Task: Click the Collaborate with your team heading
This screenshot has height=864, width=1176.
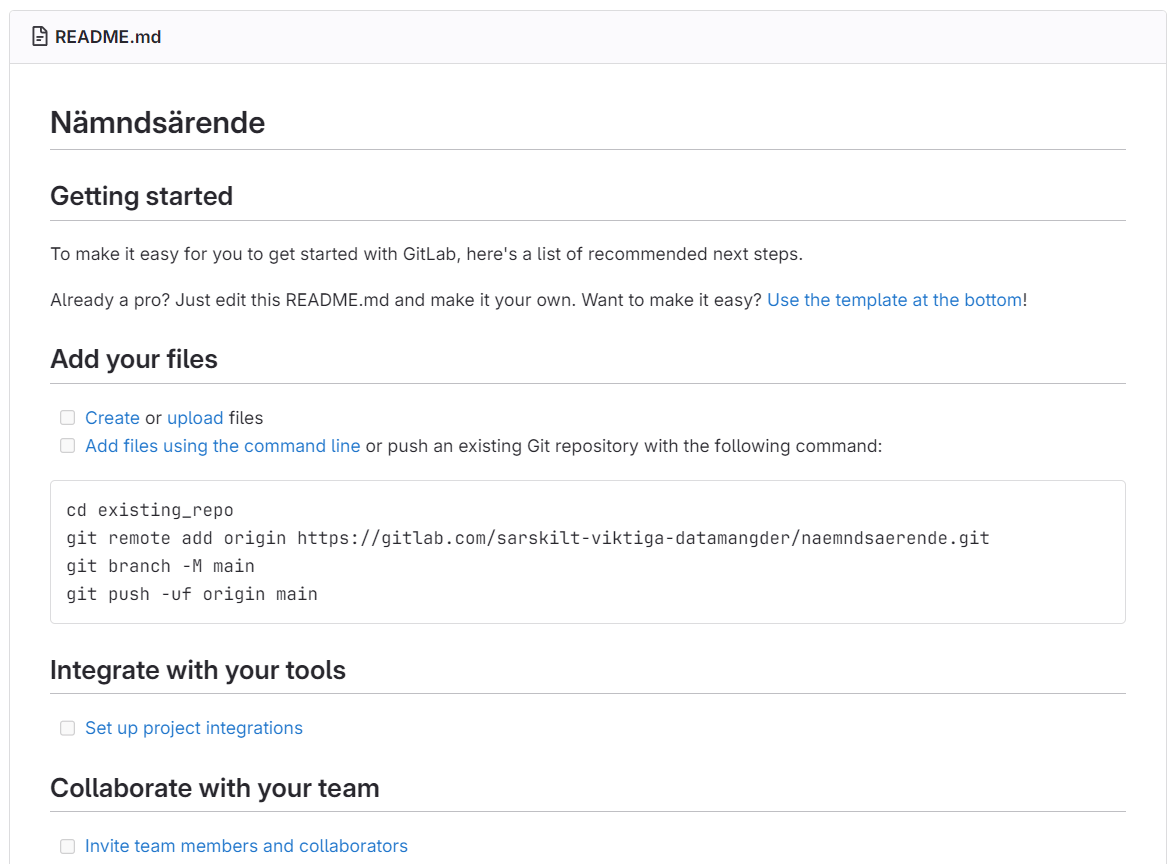Action: (215, 788)
